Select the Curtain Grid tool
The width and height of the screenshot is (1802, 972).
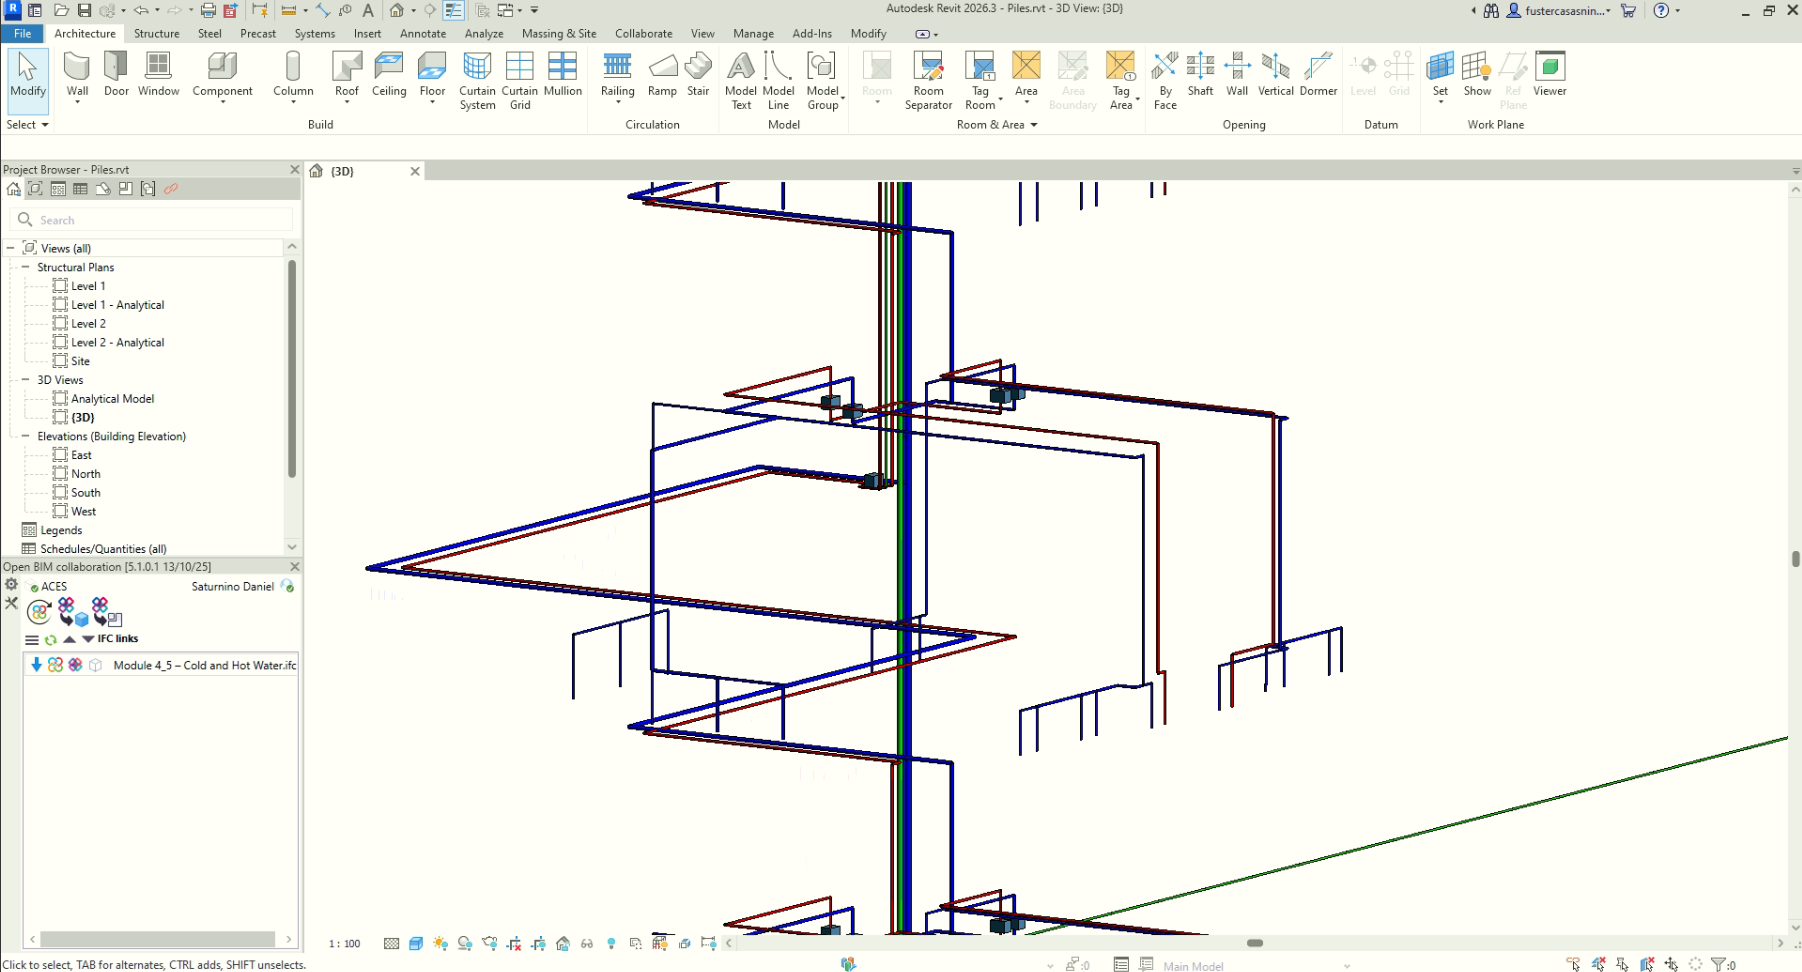tap(520, 80)
